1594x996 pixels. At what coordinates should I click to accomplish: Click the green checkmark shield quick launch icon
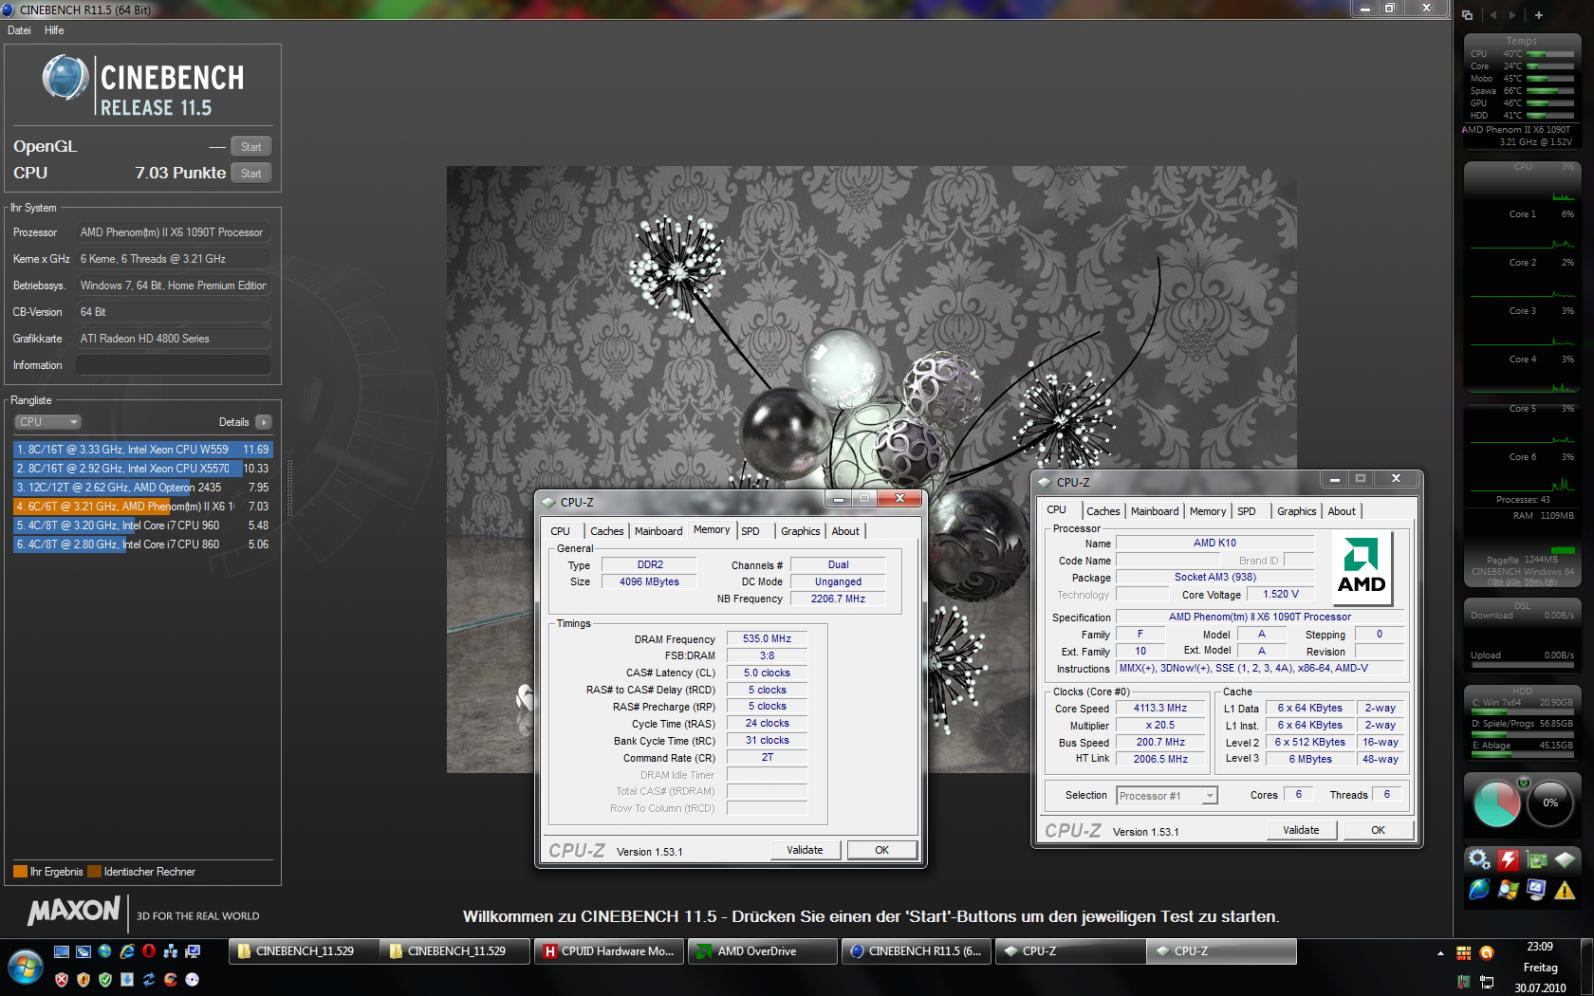(105, 980)
